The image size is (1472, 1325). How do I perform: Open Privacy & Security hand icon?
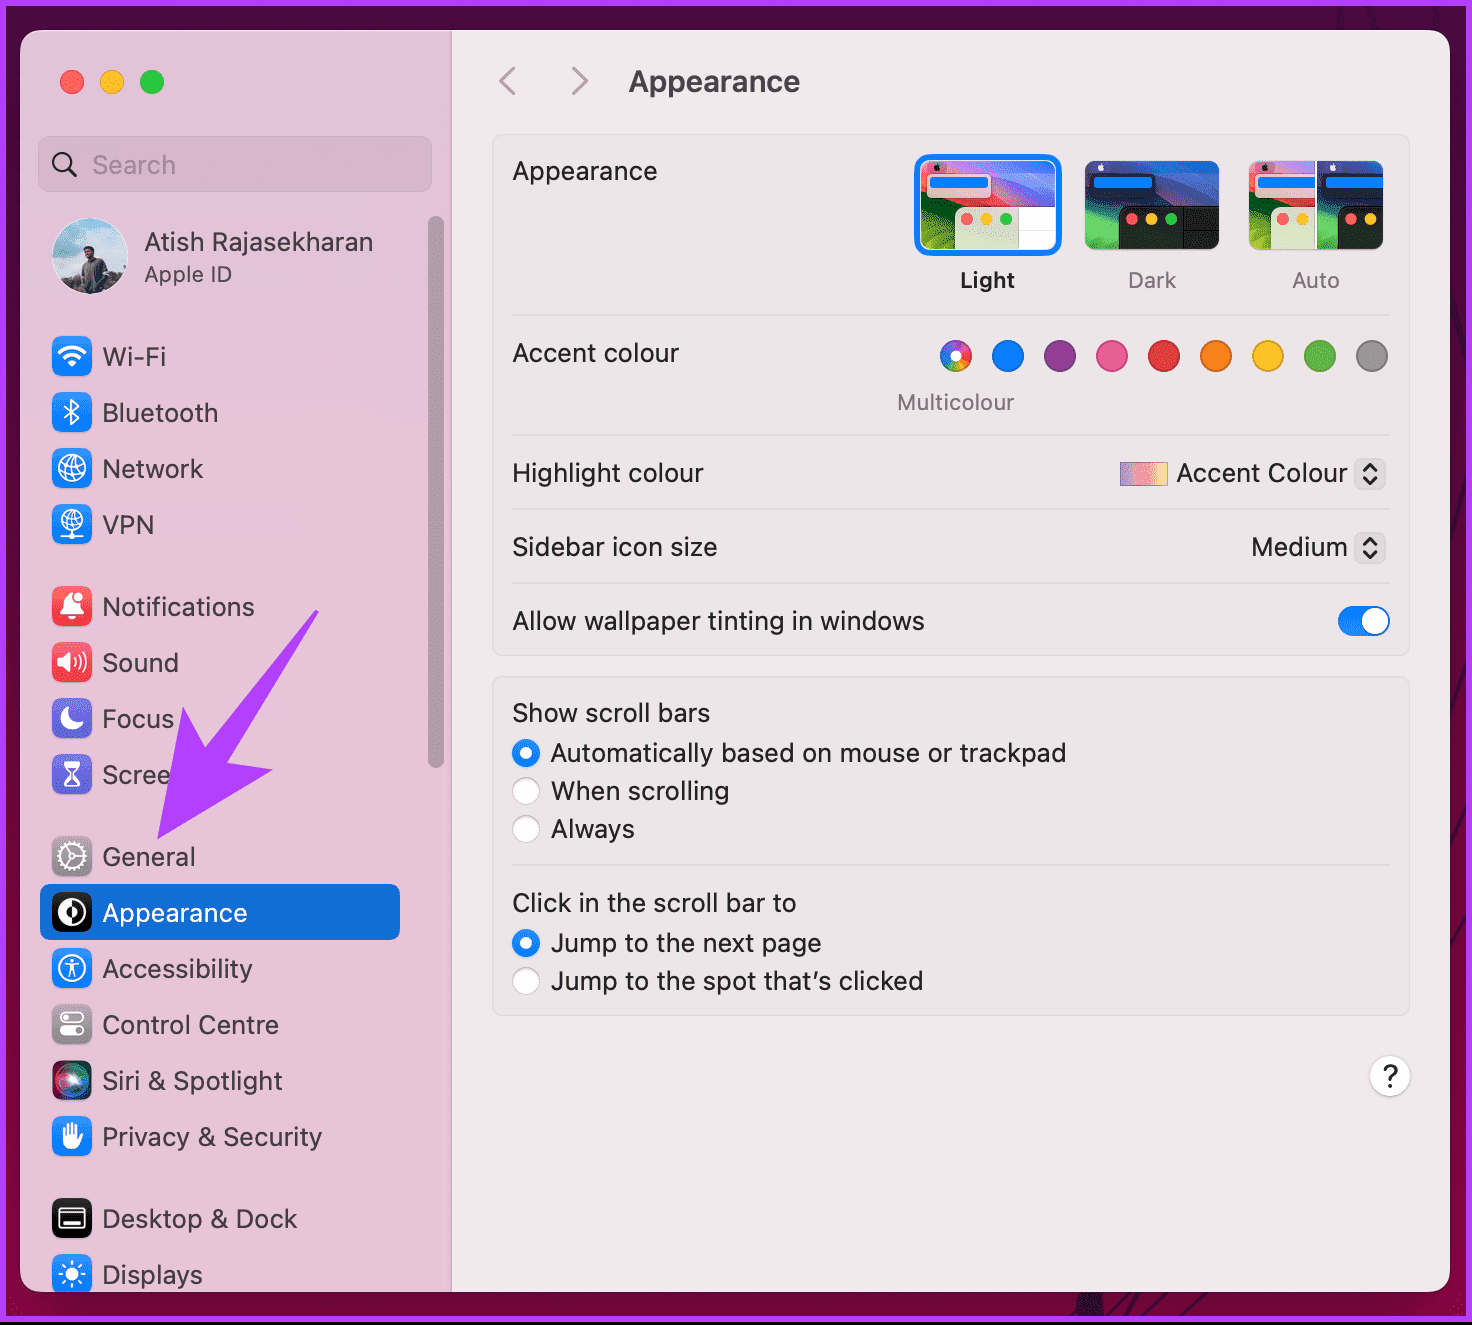[72, 1136]
